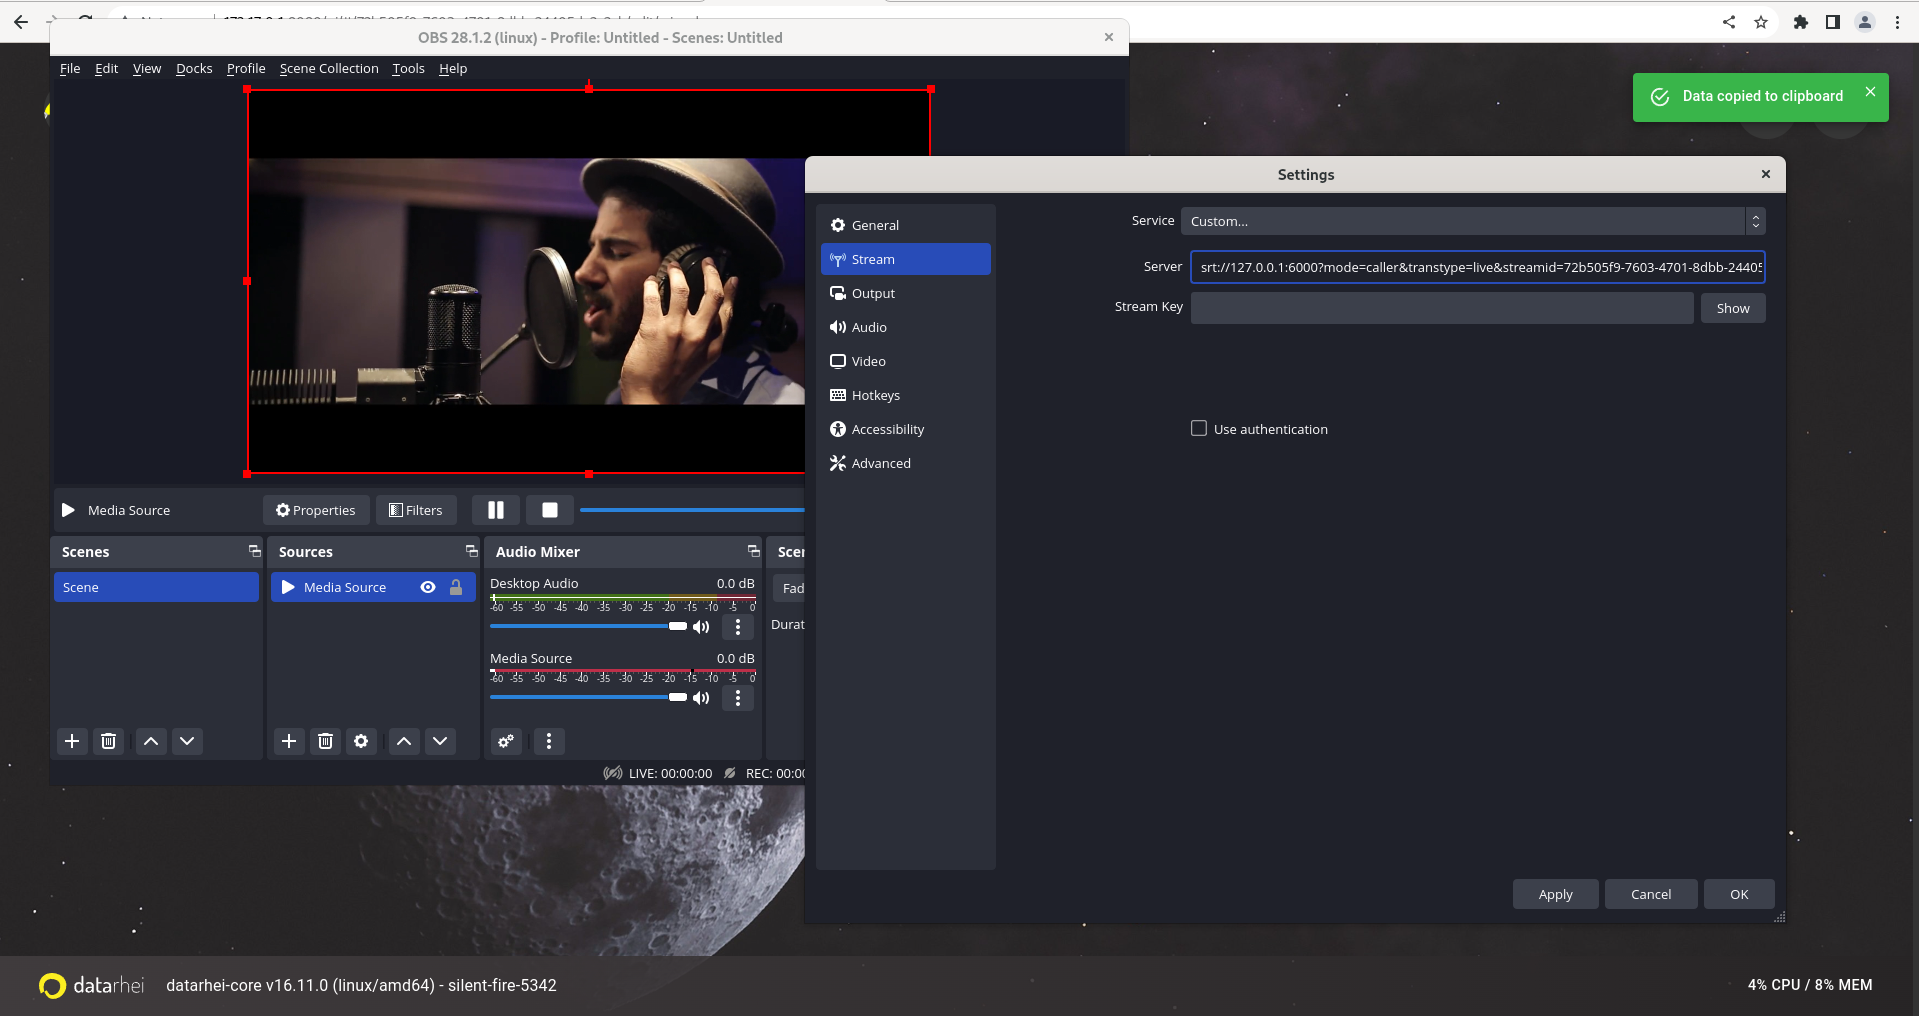The image size is (1919, 1016).
Task: Hide Media Source with the eye toggle
Action: [428, 587]
